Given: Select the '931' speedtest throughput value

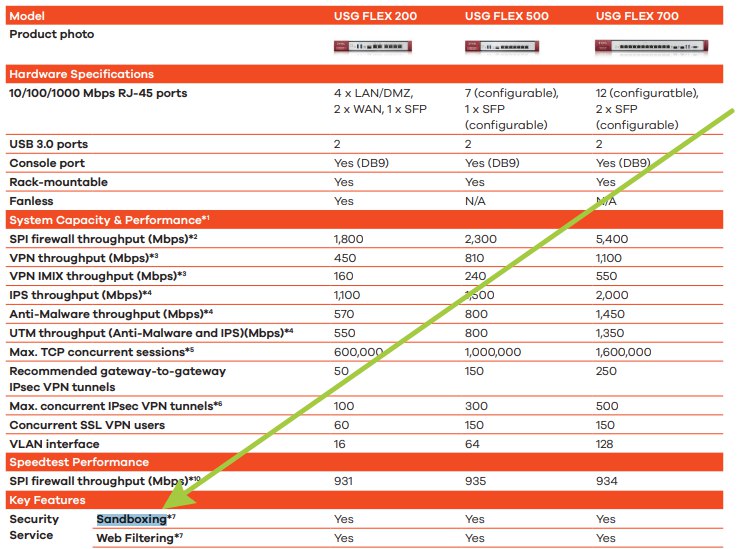Looking at the screenshot, I should pos(343,481).
